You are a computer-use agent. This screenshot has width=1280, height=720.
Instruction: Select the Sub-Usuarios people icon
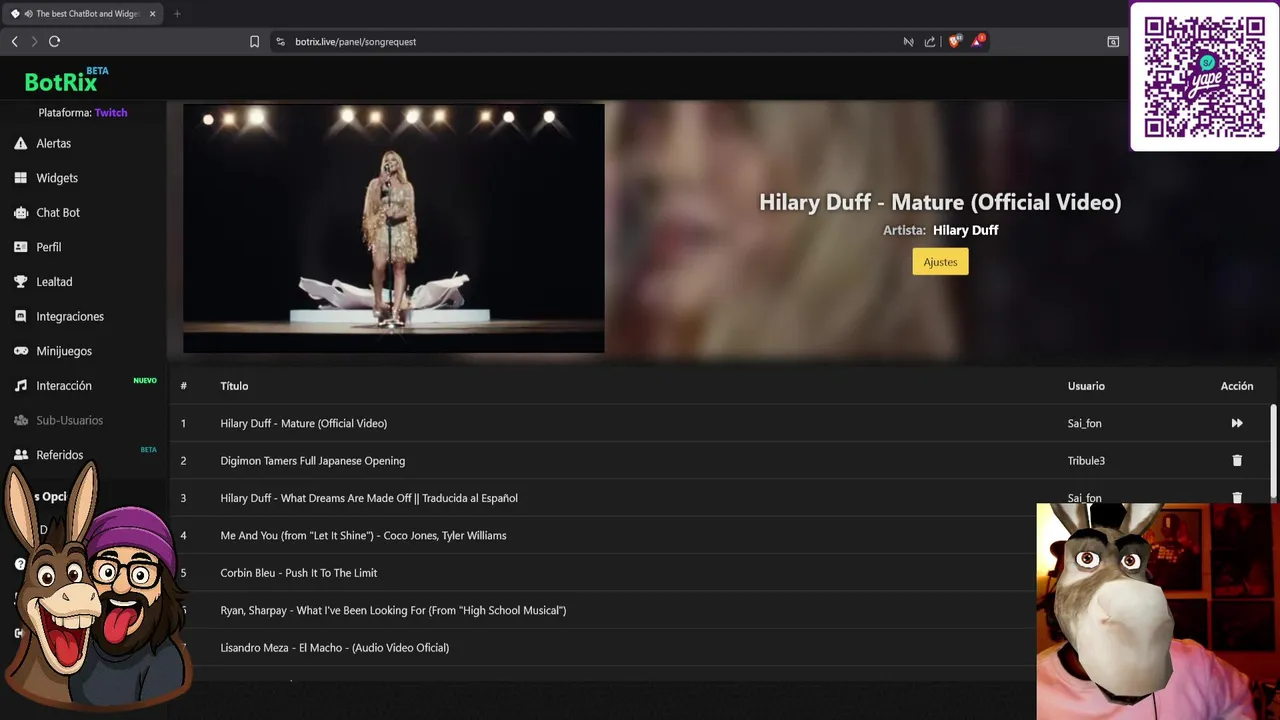[20, 420]
